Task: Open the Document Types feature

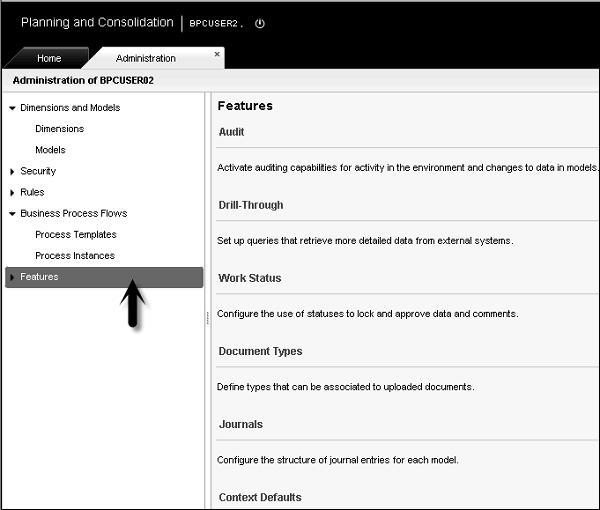Action: coord(260,351)
